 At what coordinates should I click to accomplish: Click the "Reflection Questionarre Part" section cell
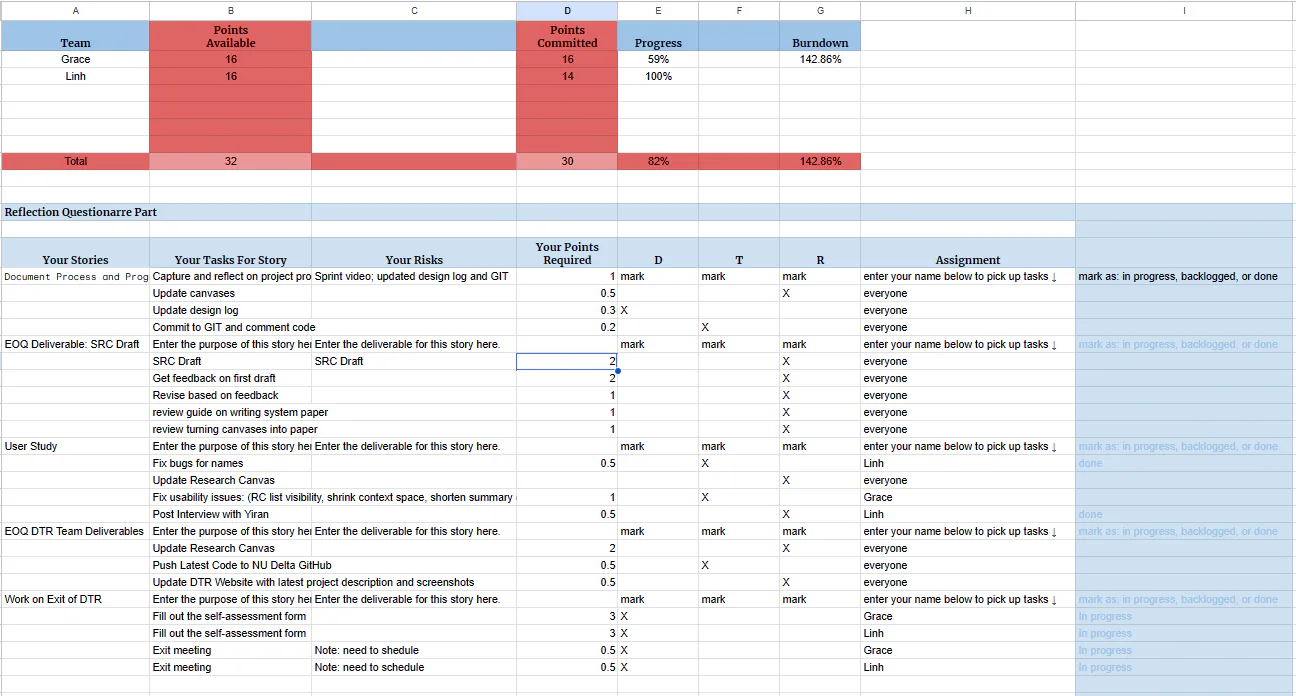81,212
